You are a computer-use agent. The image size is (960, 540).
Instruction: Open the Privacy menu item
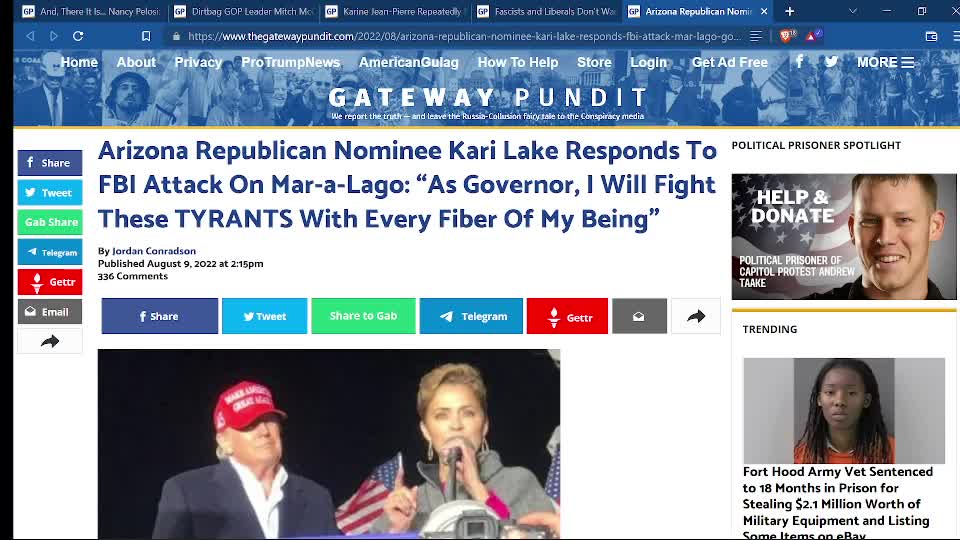[x=198, y=62]
